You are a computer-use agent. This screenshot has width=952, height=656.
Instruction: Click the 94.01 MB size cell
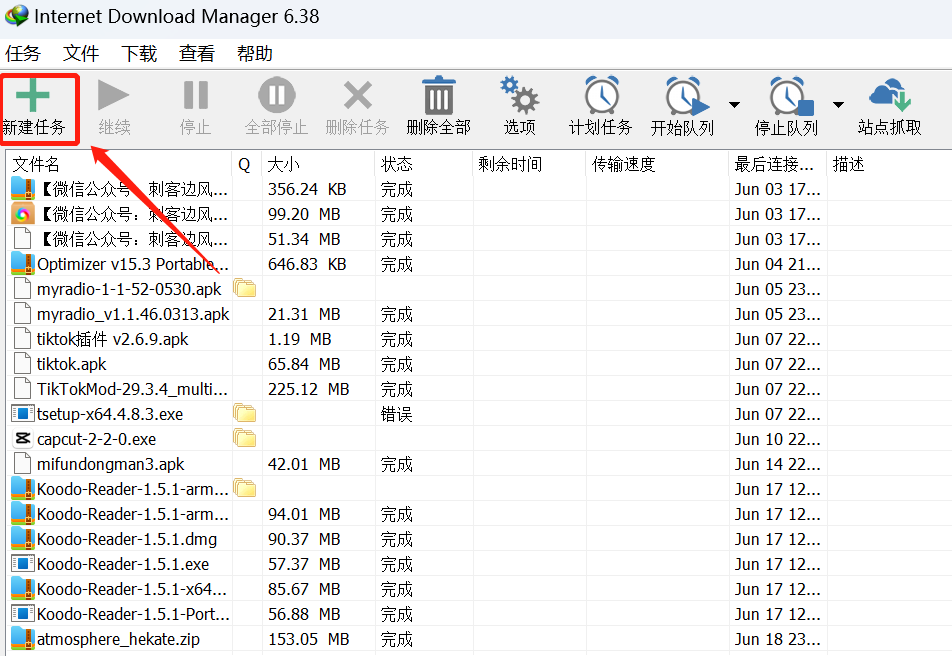[x=304, y=514]
